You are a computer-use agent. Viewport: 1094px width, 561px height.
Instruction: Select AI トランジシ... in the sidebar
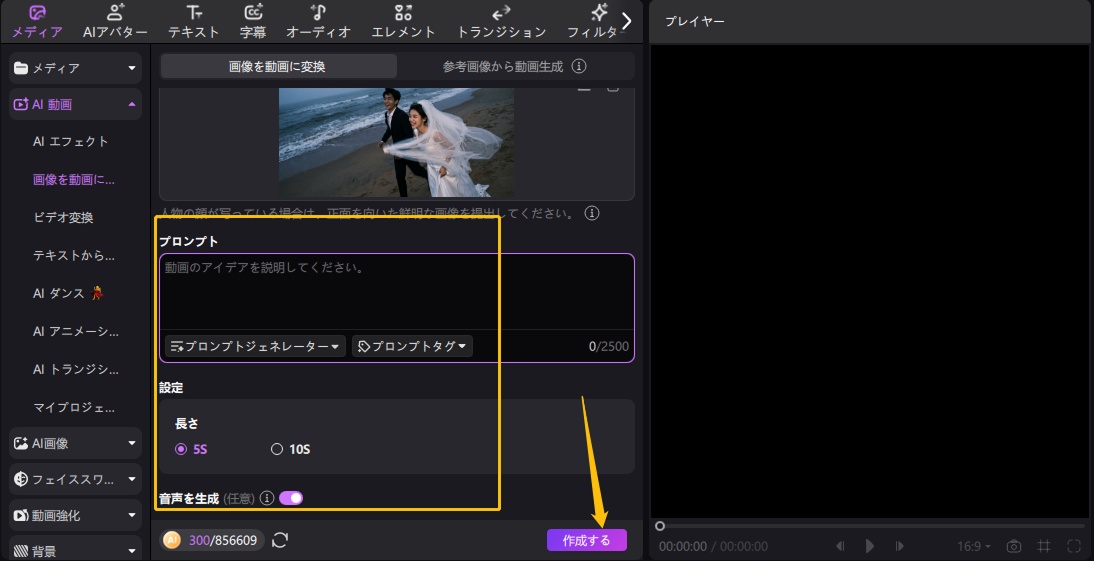(x=75, y=369)
